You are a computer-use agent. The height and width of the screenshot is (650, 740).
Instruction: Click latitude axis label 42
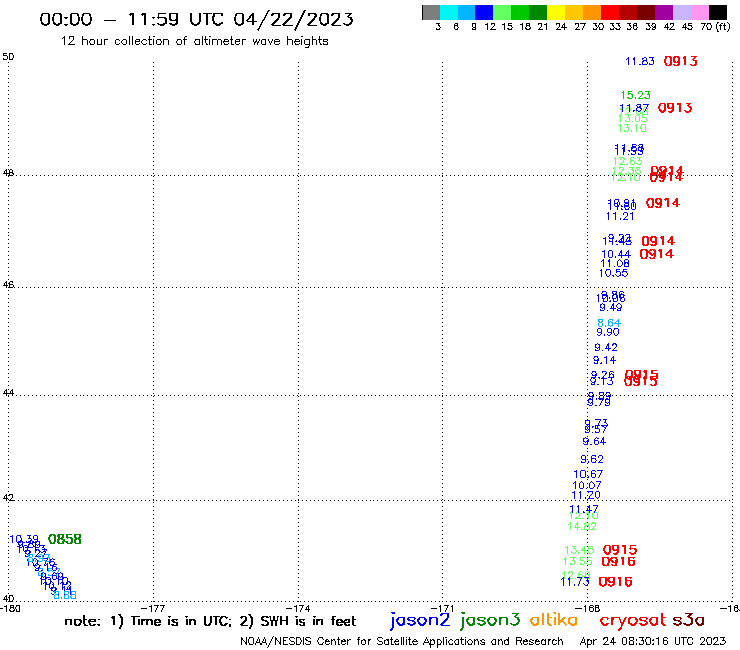coord(8,498)
